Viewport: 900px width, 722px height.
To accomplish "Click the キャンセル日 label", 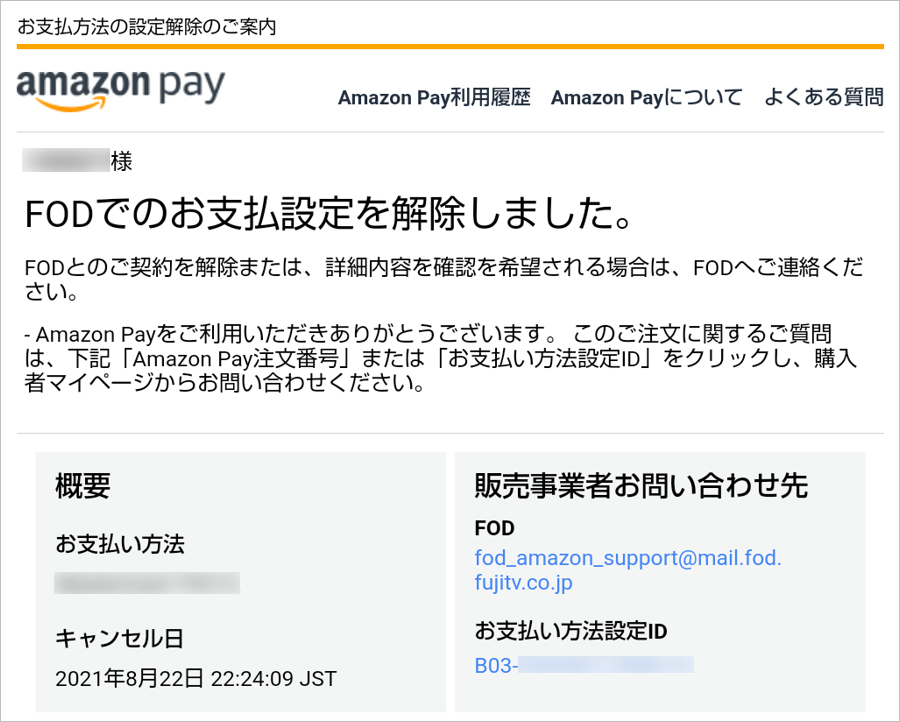I will click(x=119, y=638).
